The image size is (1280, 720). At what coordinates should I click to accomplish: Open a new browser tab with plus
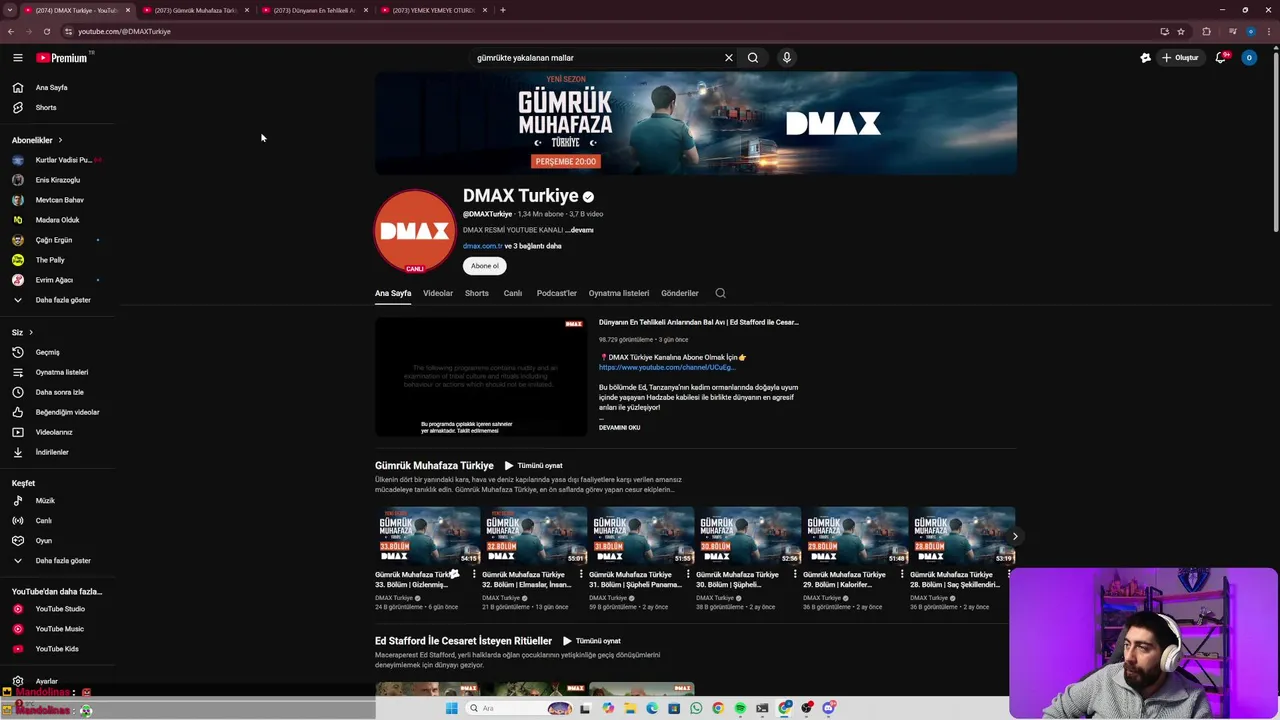(503, 10)
